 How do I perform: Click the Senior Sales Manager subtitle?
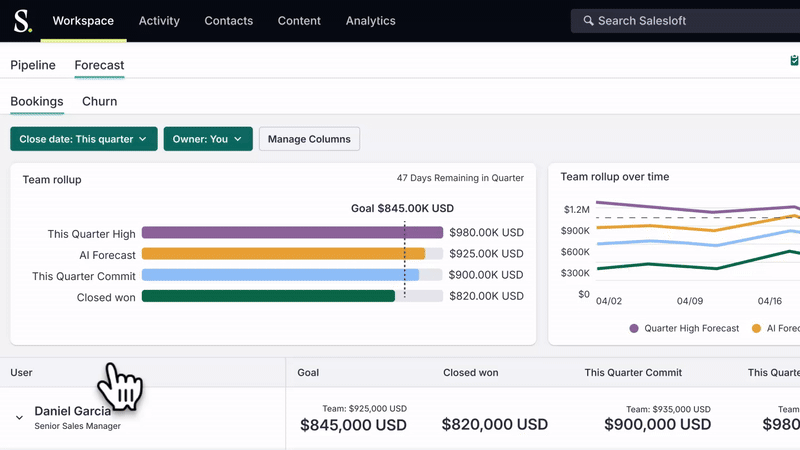point(78,426)
